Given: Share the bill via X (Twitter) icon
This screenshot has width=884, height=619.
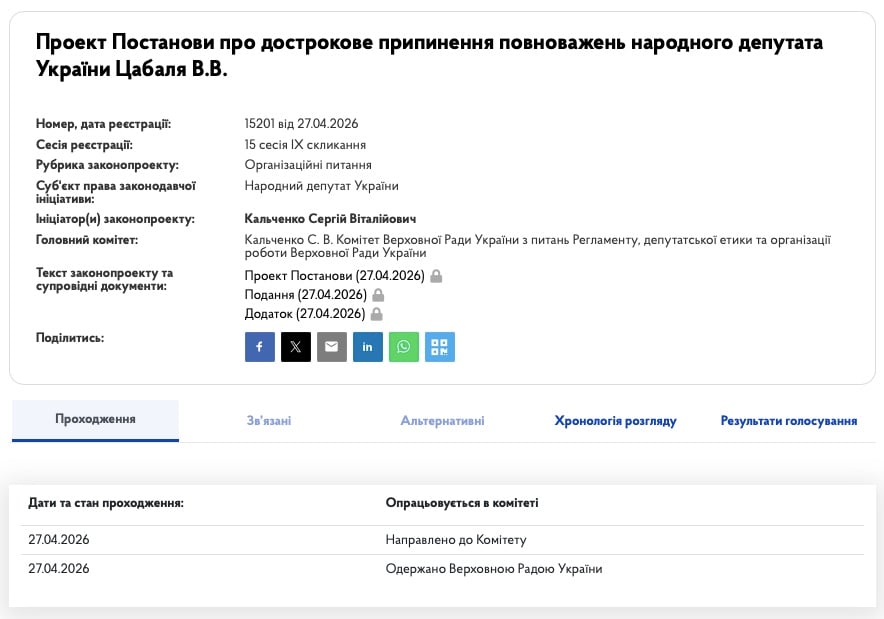Looking at the screenshot, I should point(295,346).
